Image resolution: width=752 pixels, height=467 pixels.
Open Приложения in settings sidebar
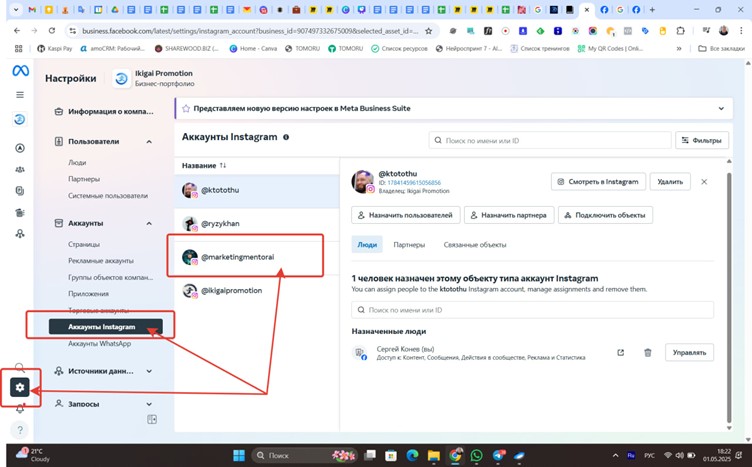tap(88, 293)
